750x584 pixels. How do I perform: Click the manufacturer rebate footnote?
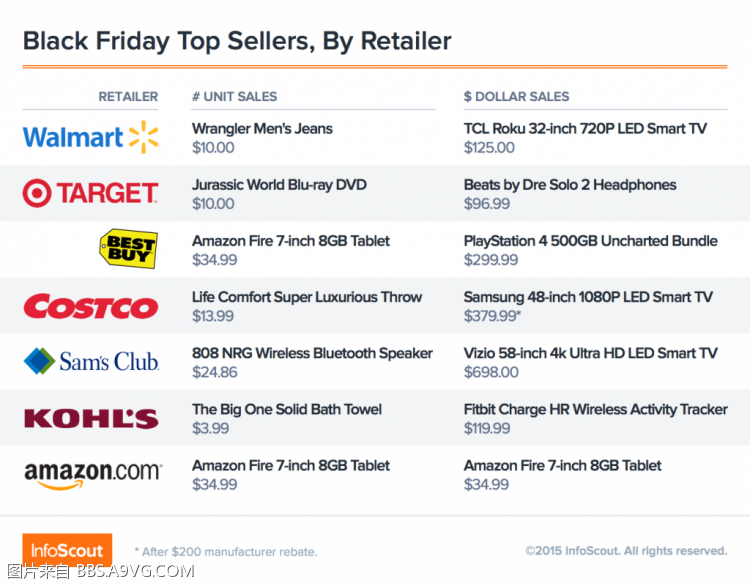coord(226,552)
